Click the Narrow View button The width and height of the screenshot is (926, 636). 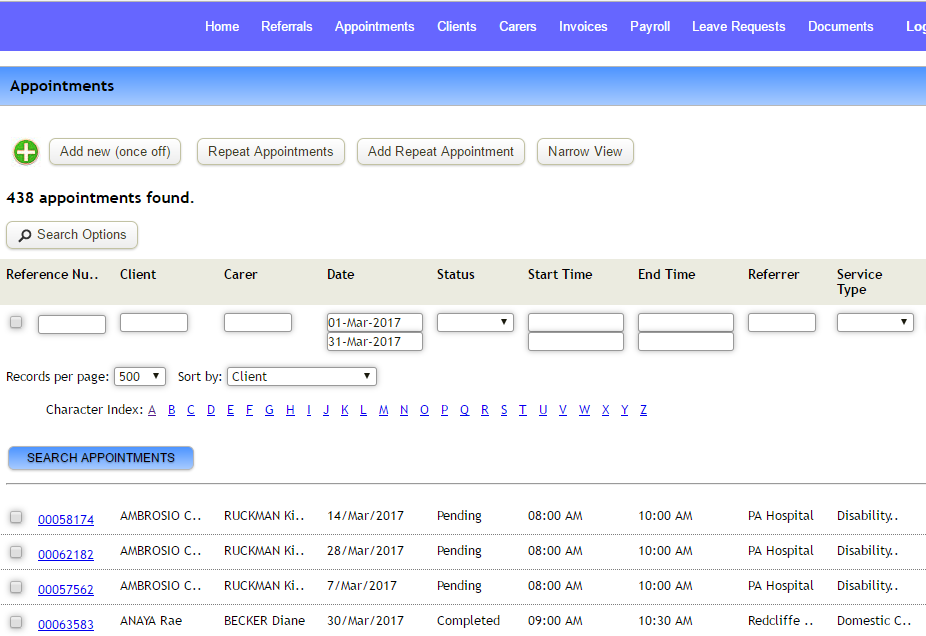pos(584,152)
